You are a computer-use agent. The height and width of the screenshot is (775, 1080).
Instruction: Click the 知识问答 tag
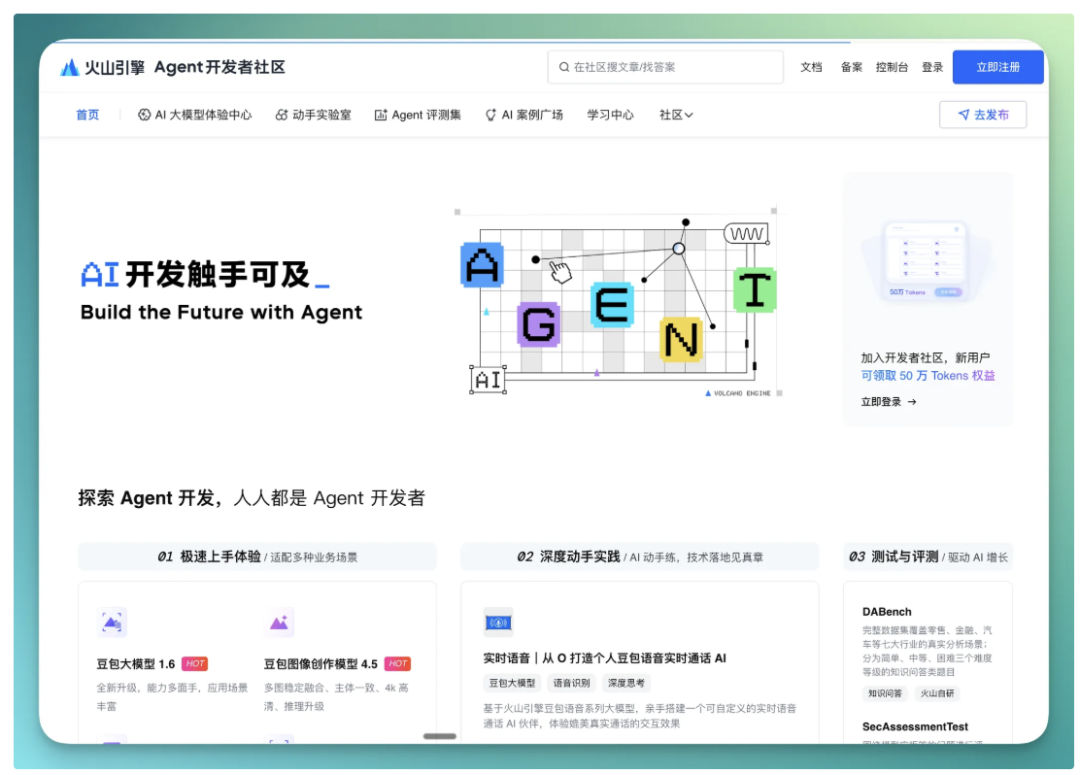coord(885,694)
